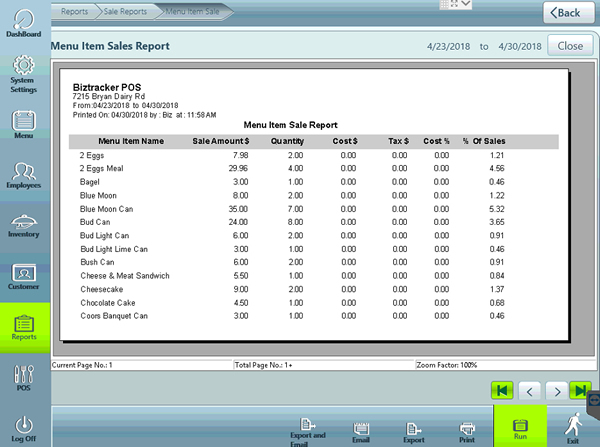Image resolution: width=600 pixels, height=447 pixels.
Task: Click the Sale Amount $ column header
Action: pyautogui.click(x=221, y=141)
